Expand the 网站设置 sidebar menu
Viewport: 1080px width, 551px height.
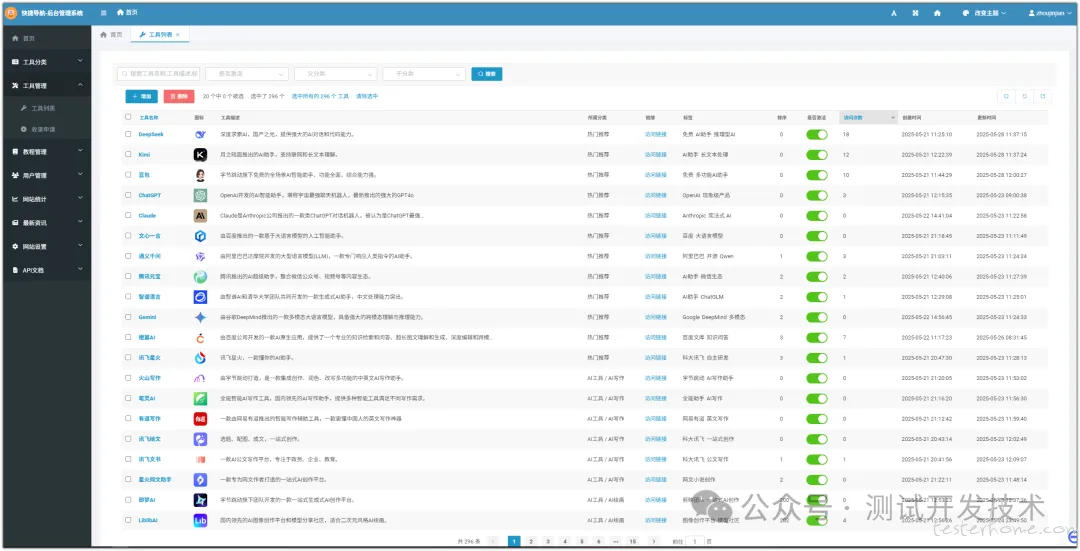47,247
